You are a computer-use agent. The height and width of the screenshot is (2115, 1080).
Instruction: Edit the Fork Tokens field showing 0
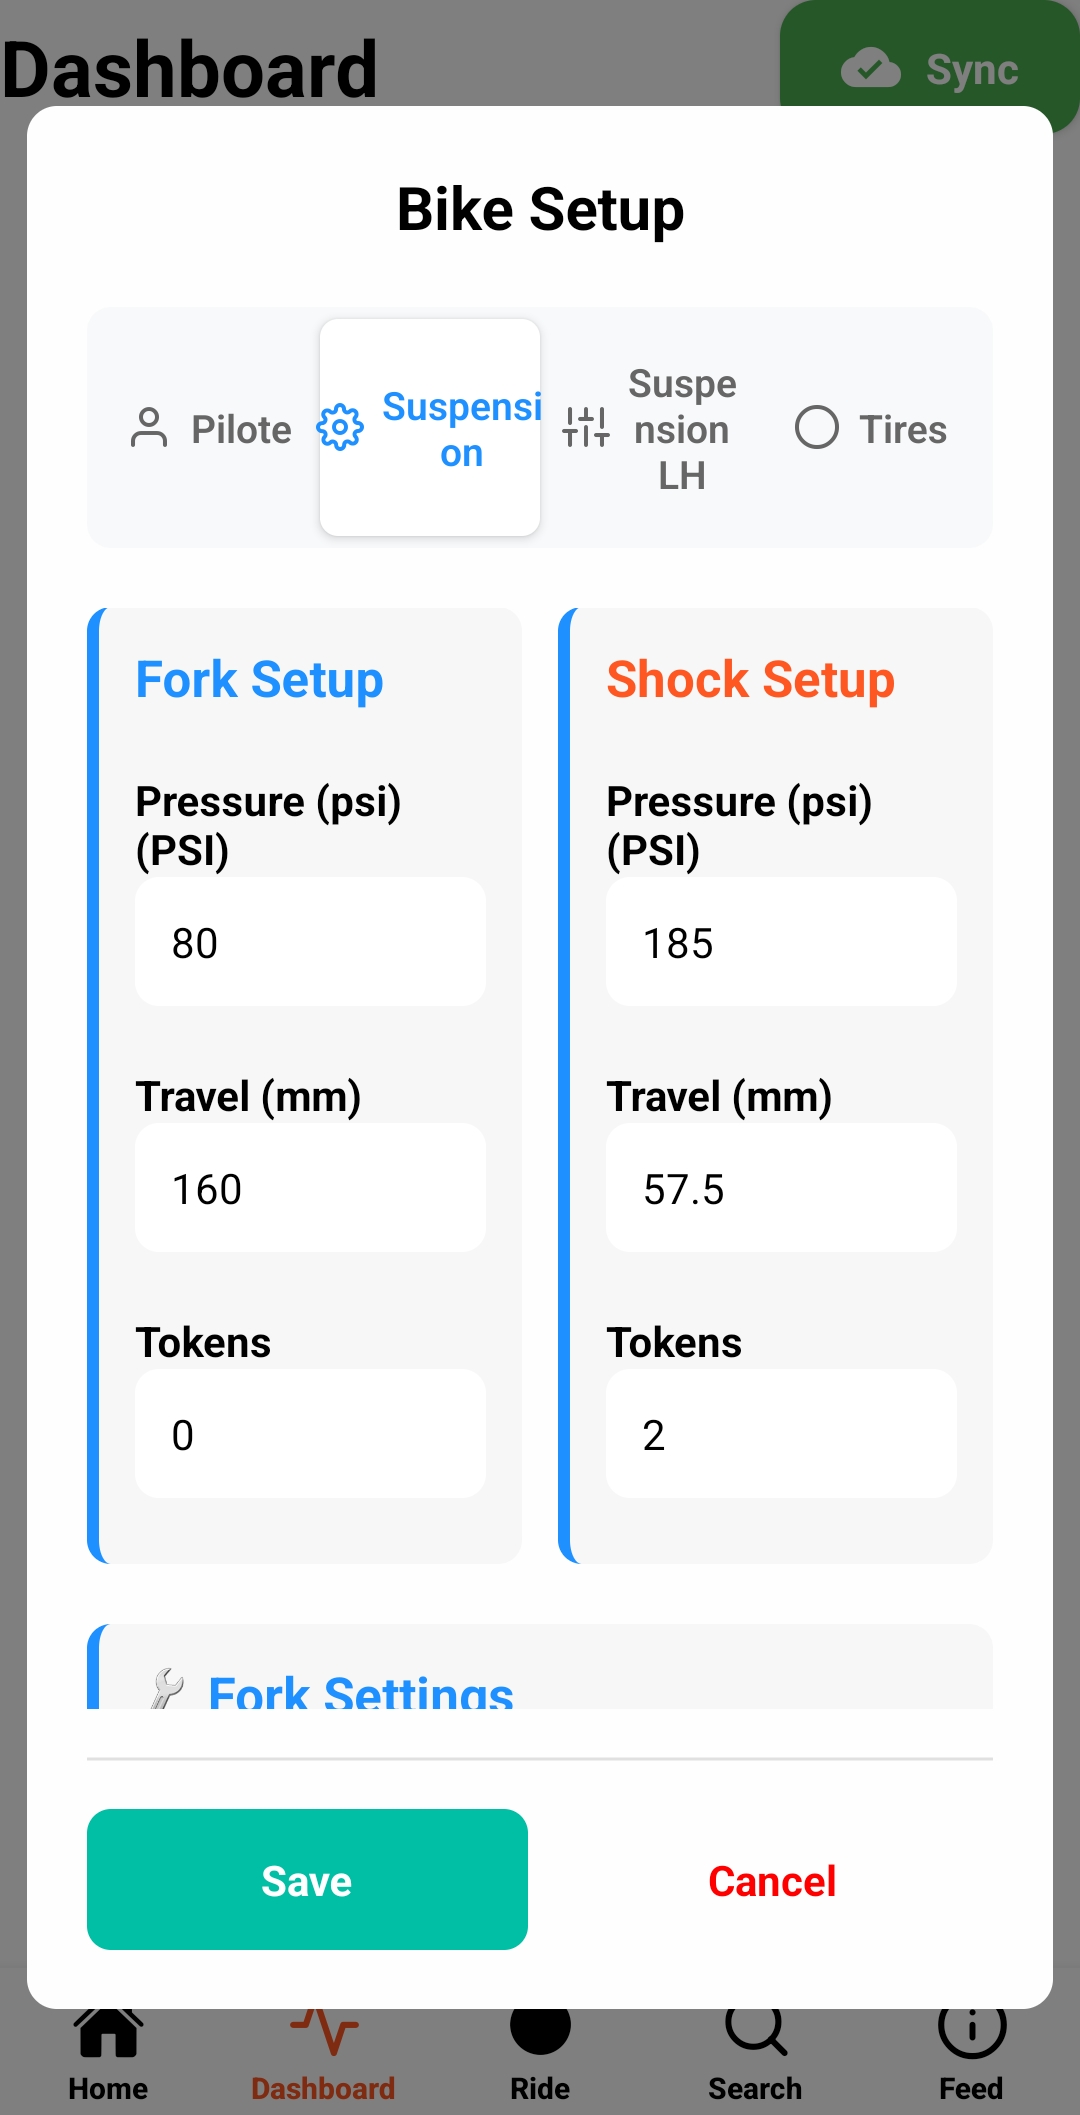pos(310,1434)
